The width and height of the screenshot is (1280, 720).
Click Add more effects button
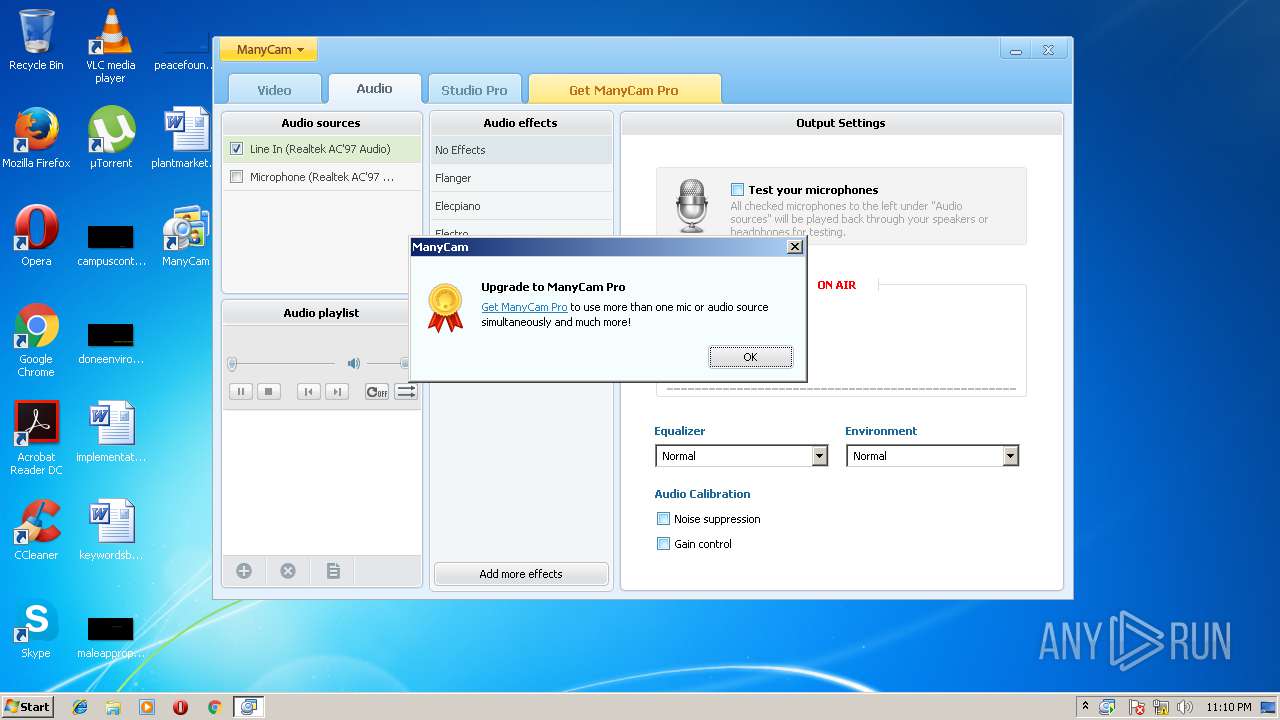pyautogui.click(x=521, y=574)
